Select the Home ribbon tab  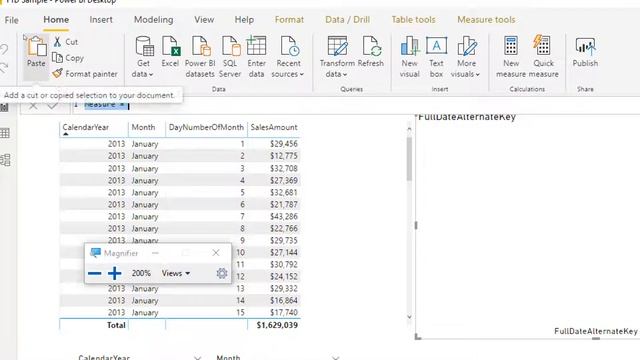(56, 20)
